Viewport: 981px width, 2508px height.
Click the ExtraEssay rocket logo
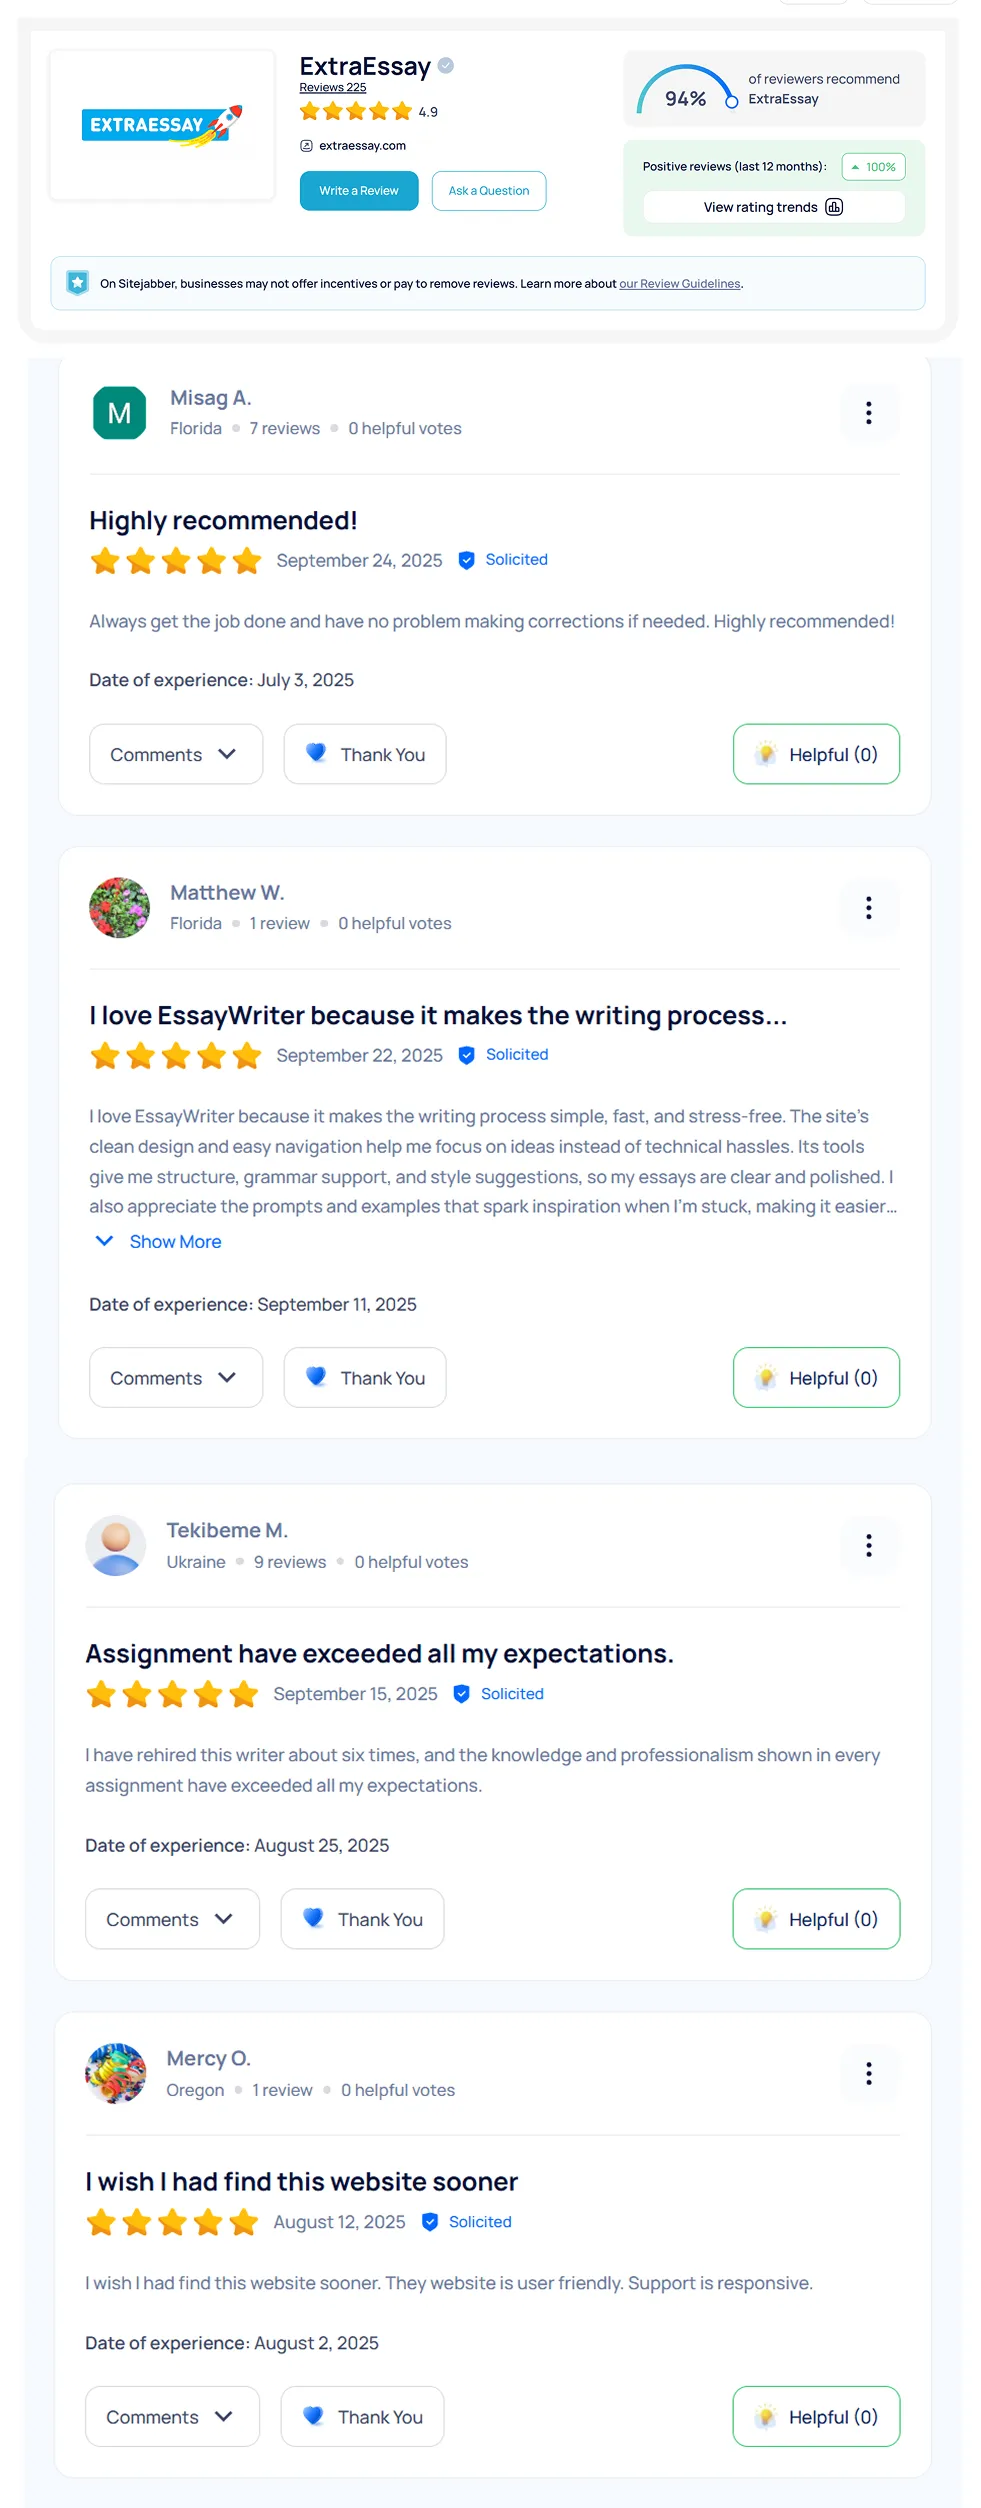tap(162, 126)
